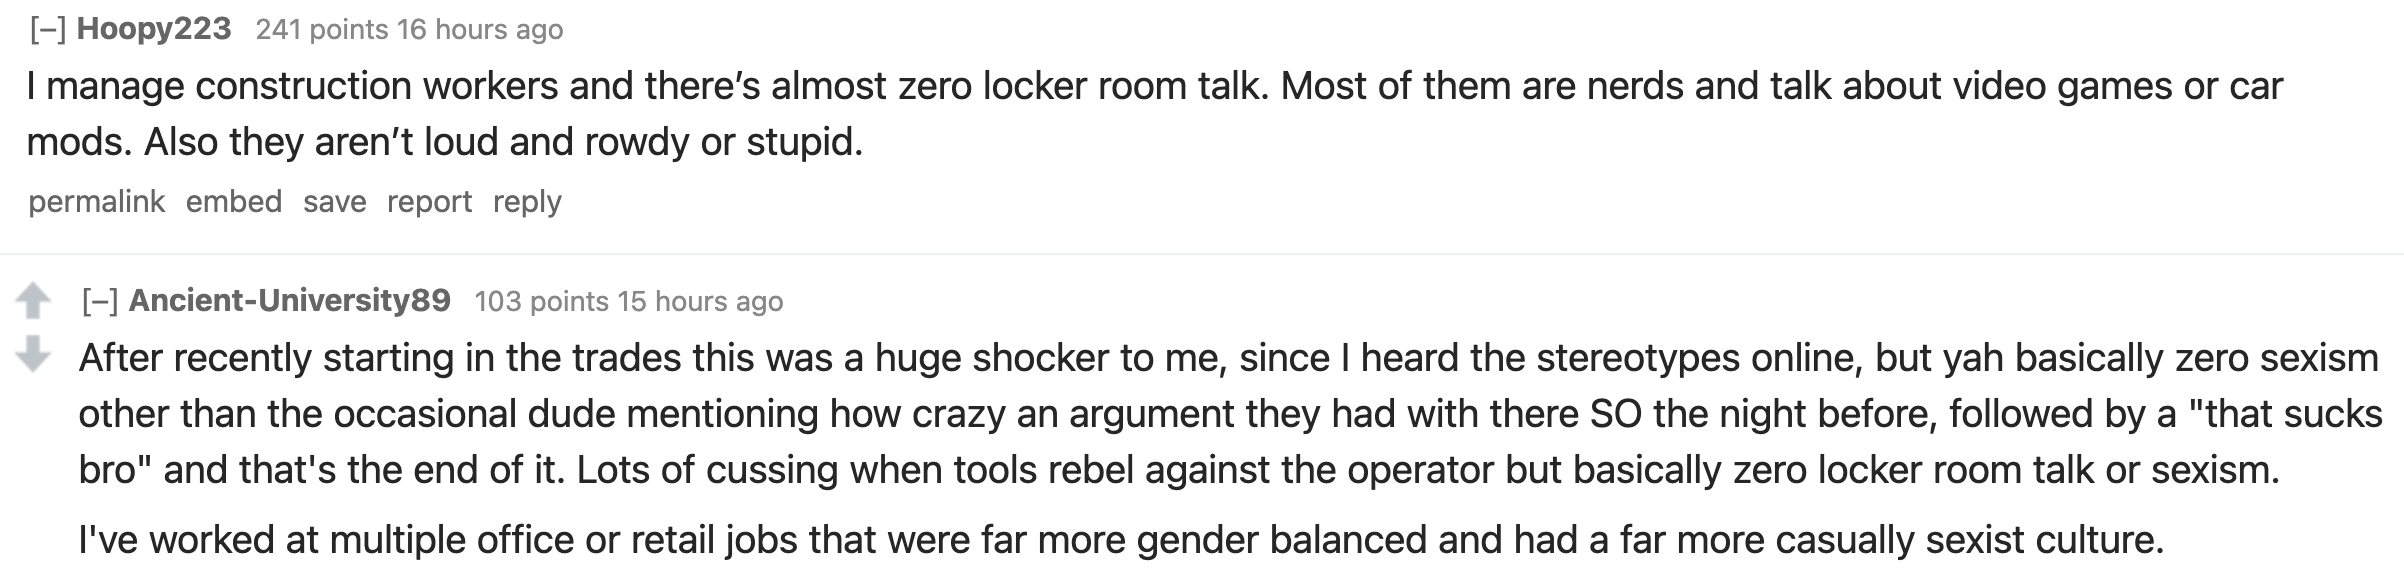The height and width of the screenshot is (584, 2404).
Task: Click the '241 points' score
Action: [x=321, y=30]
